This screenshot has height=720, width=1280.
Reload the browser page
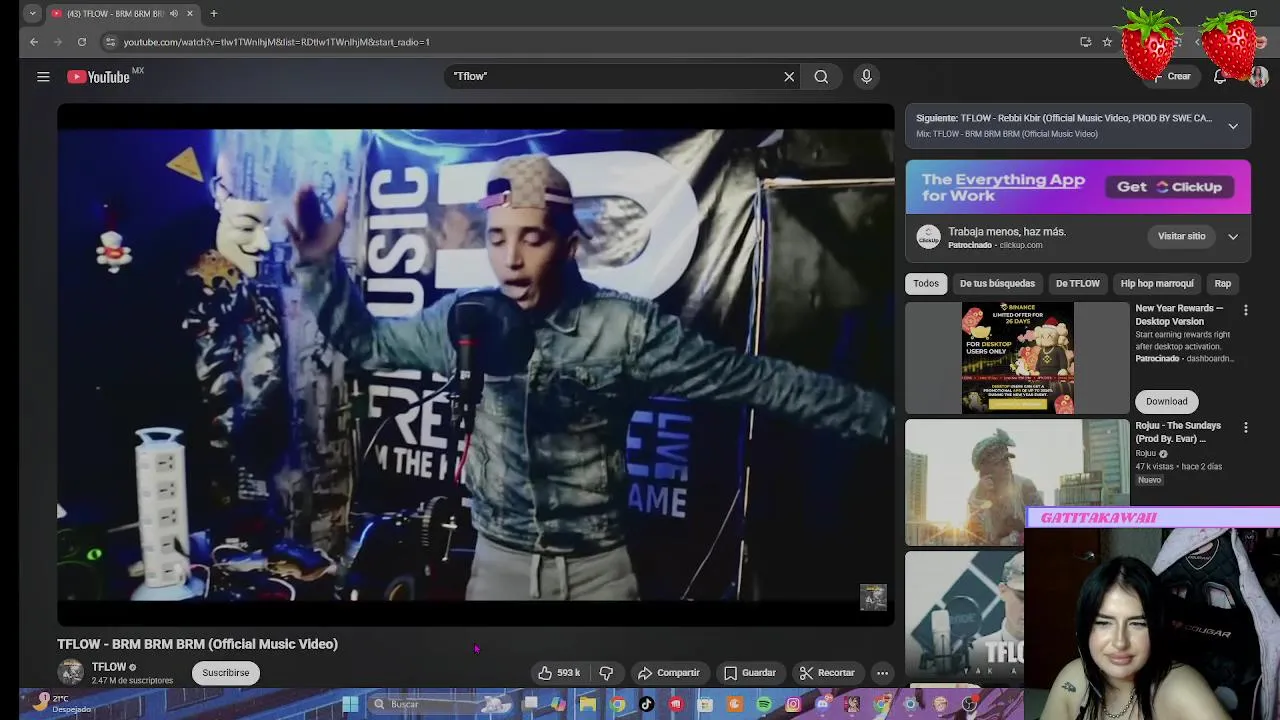[x=82, y=42]
